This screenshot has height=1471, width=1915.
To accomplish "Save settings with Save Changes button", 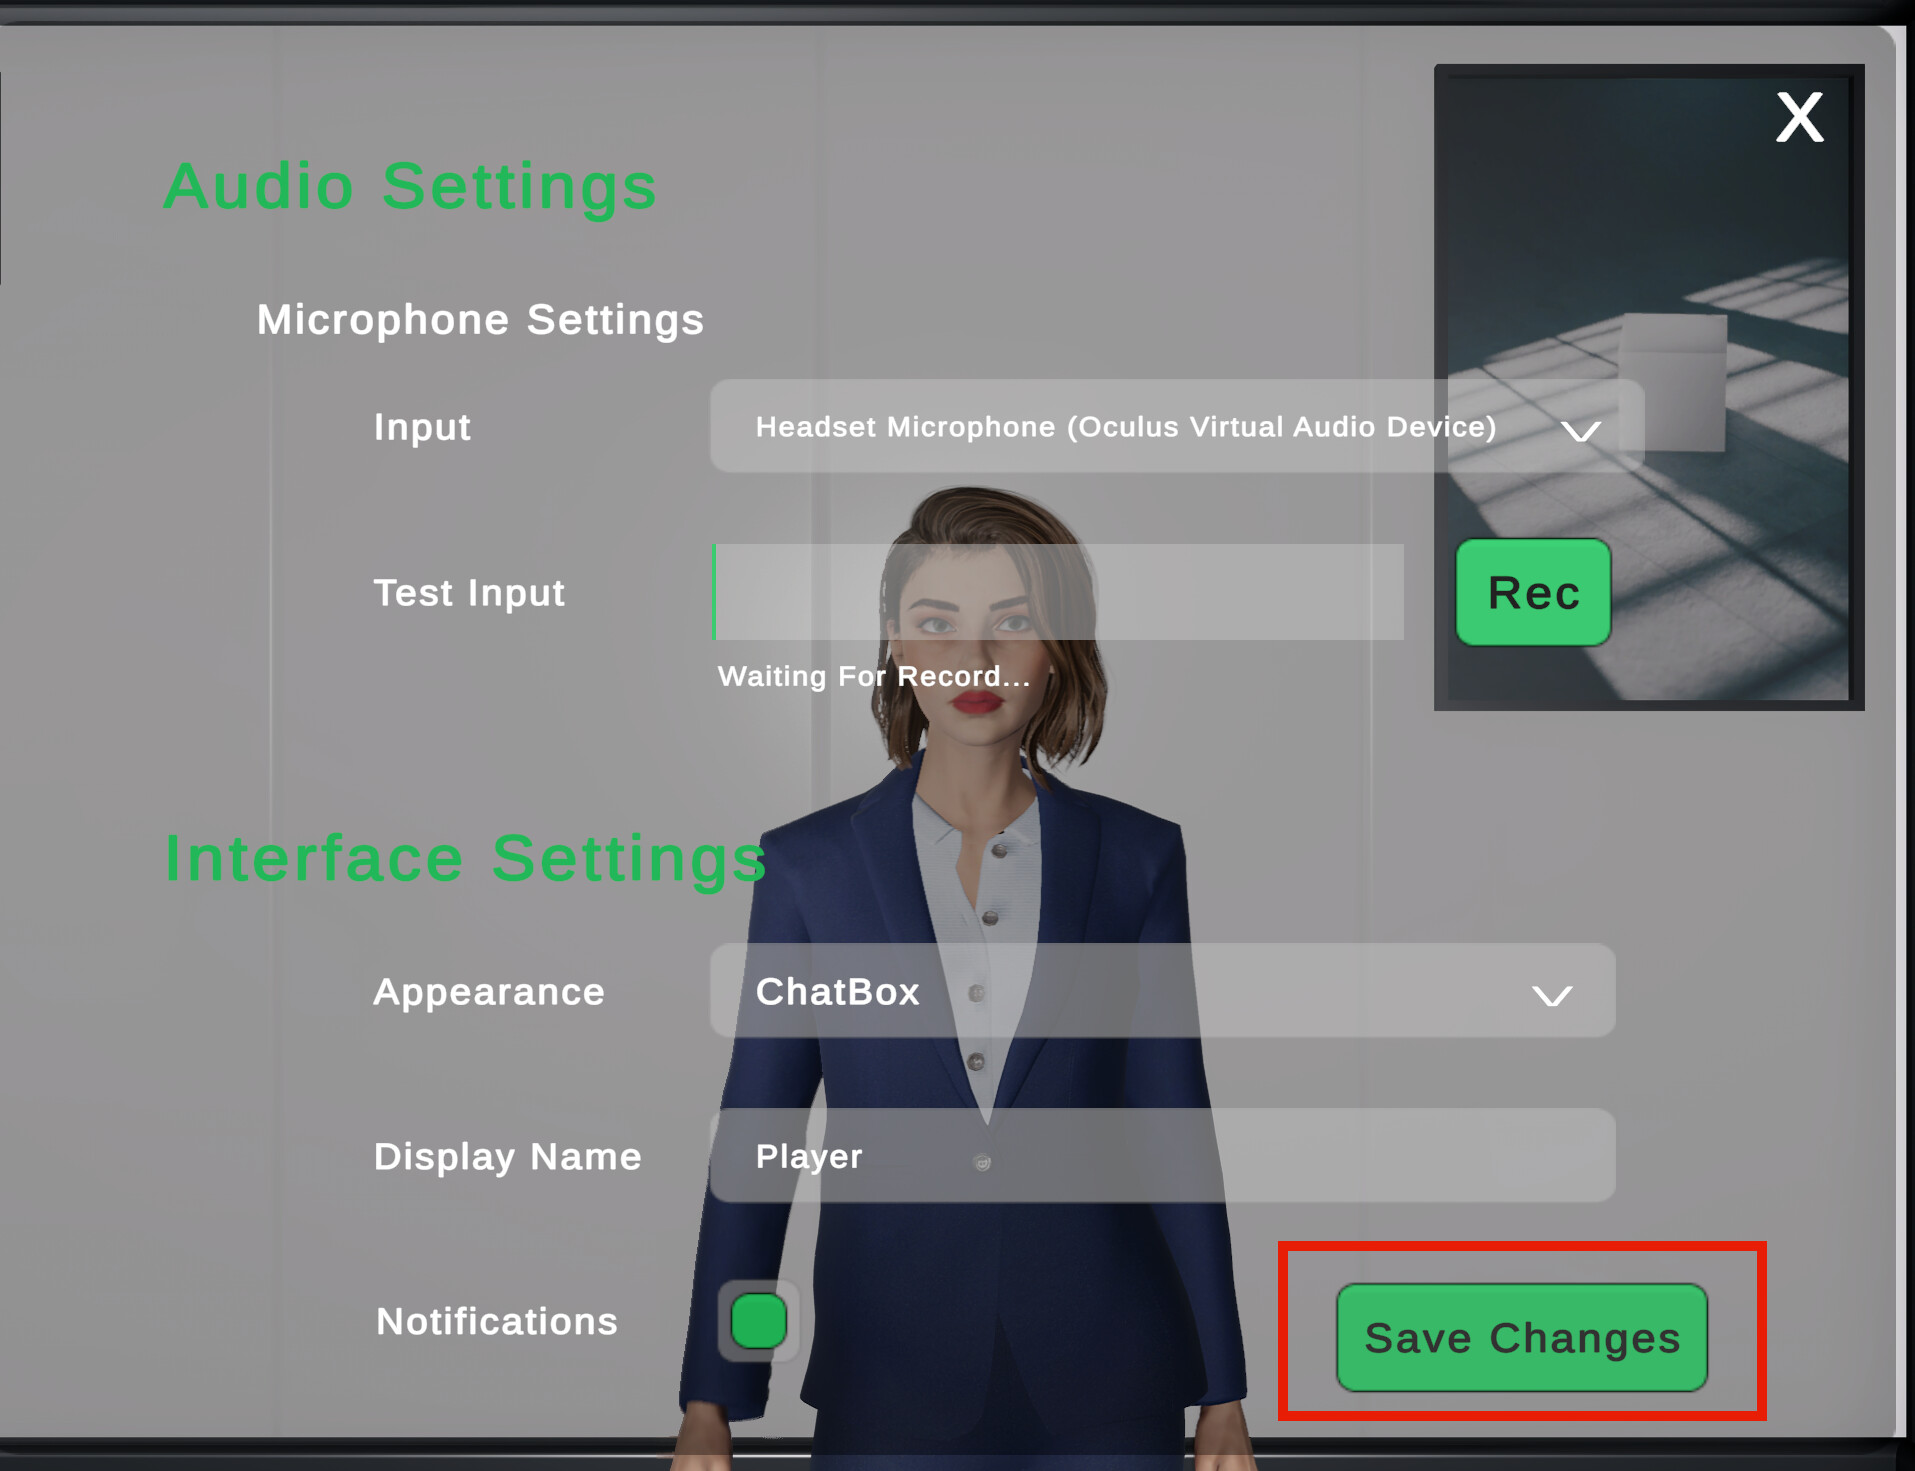I will (1522, 1337).
